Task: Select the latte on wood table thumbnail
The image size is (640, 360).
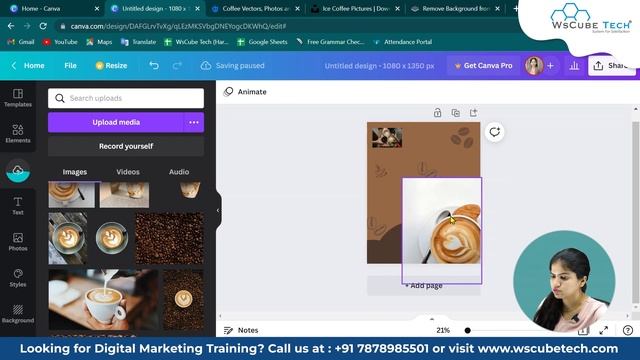Action: [x=68, y=238]
